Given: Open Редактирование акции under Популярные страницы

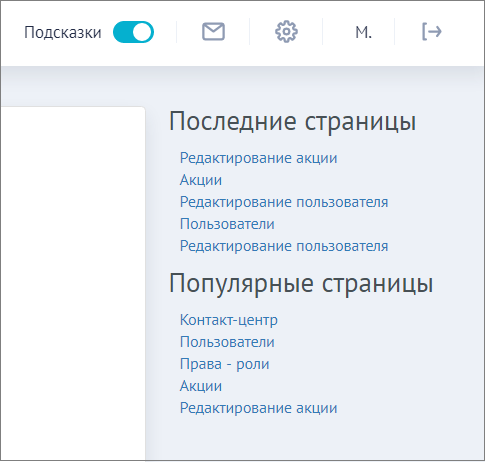Looking at the screenshot, I should (258, 408).
